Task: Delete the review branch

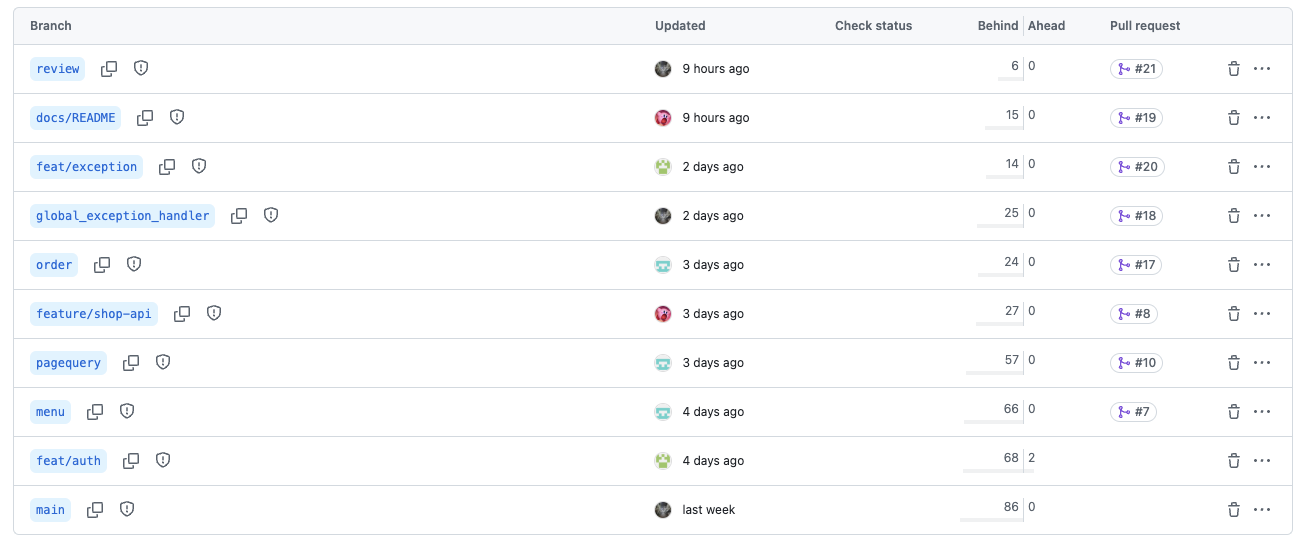Action: click(1234, 69)
